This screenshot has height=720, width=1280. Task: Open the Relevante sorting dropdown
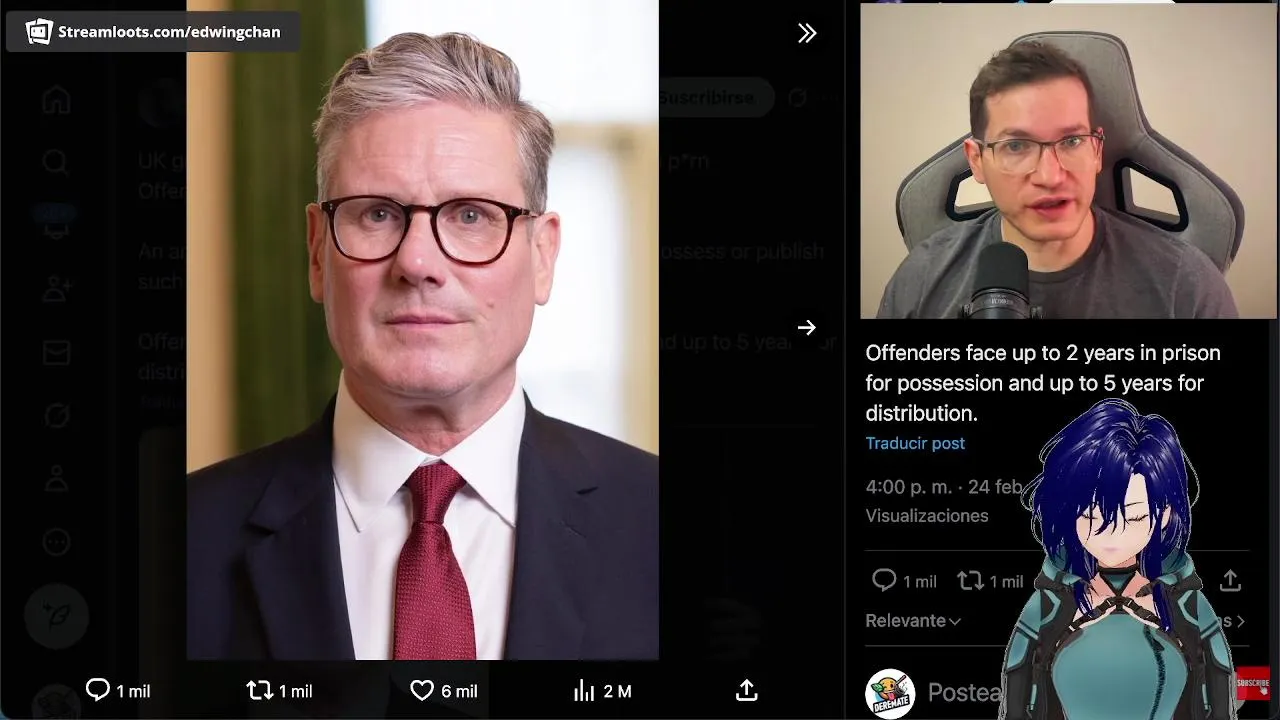point(913,621)
